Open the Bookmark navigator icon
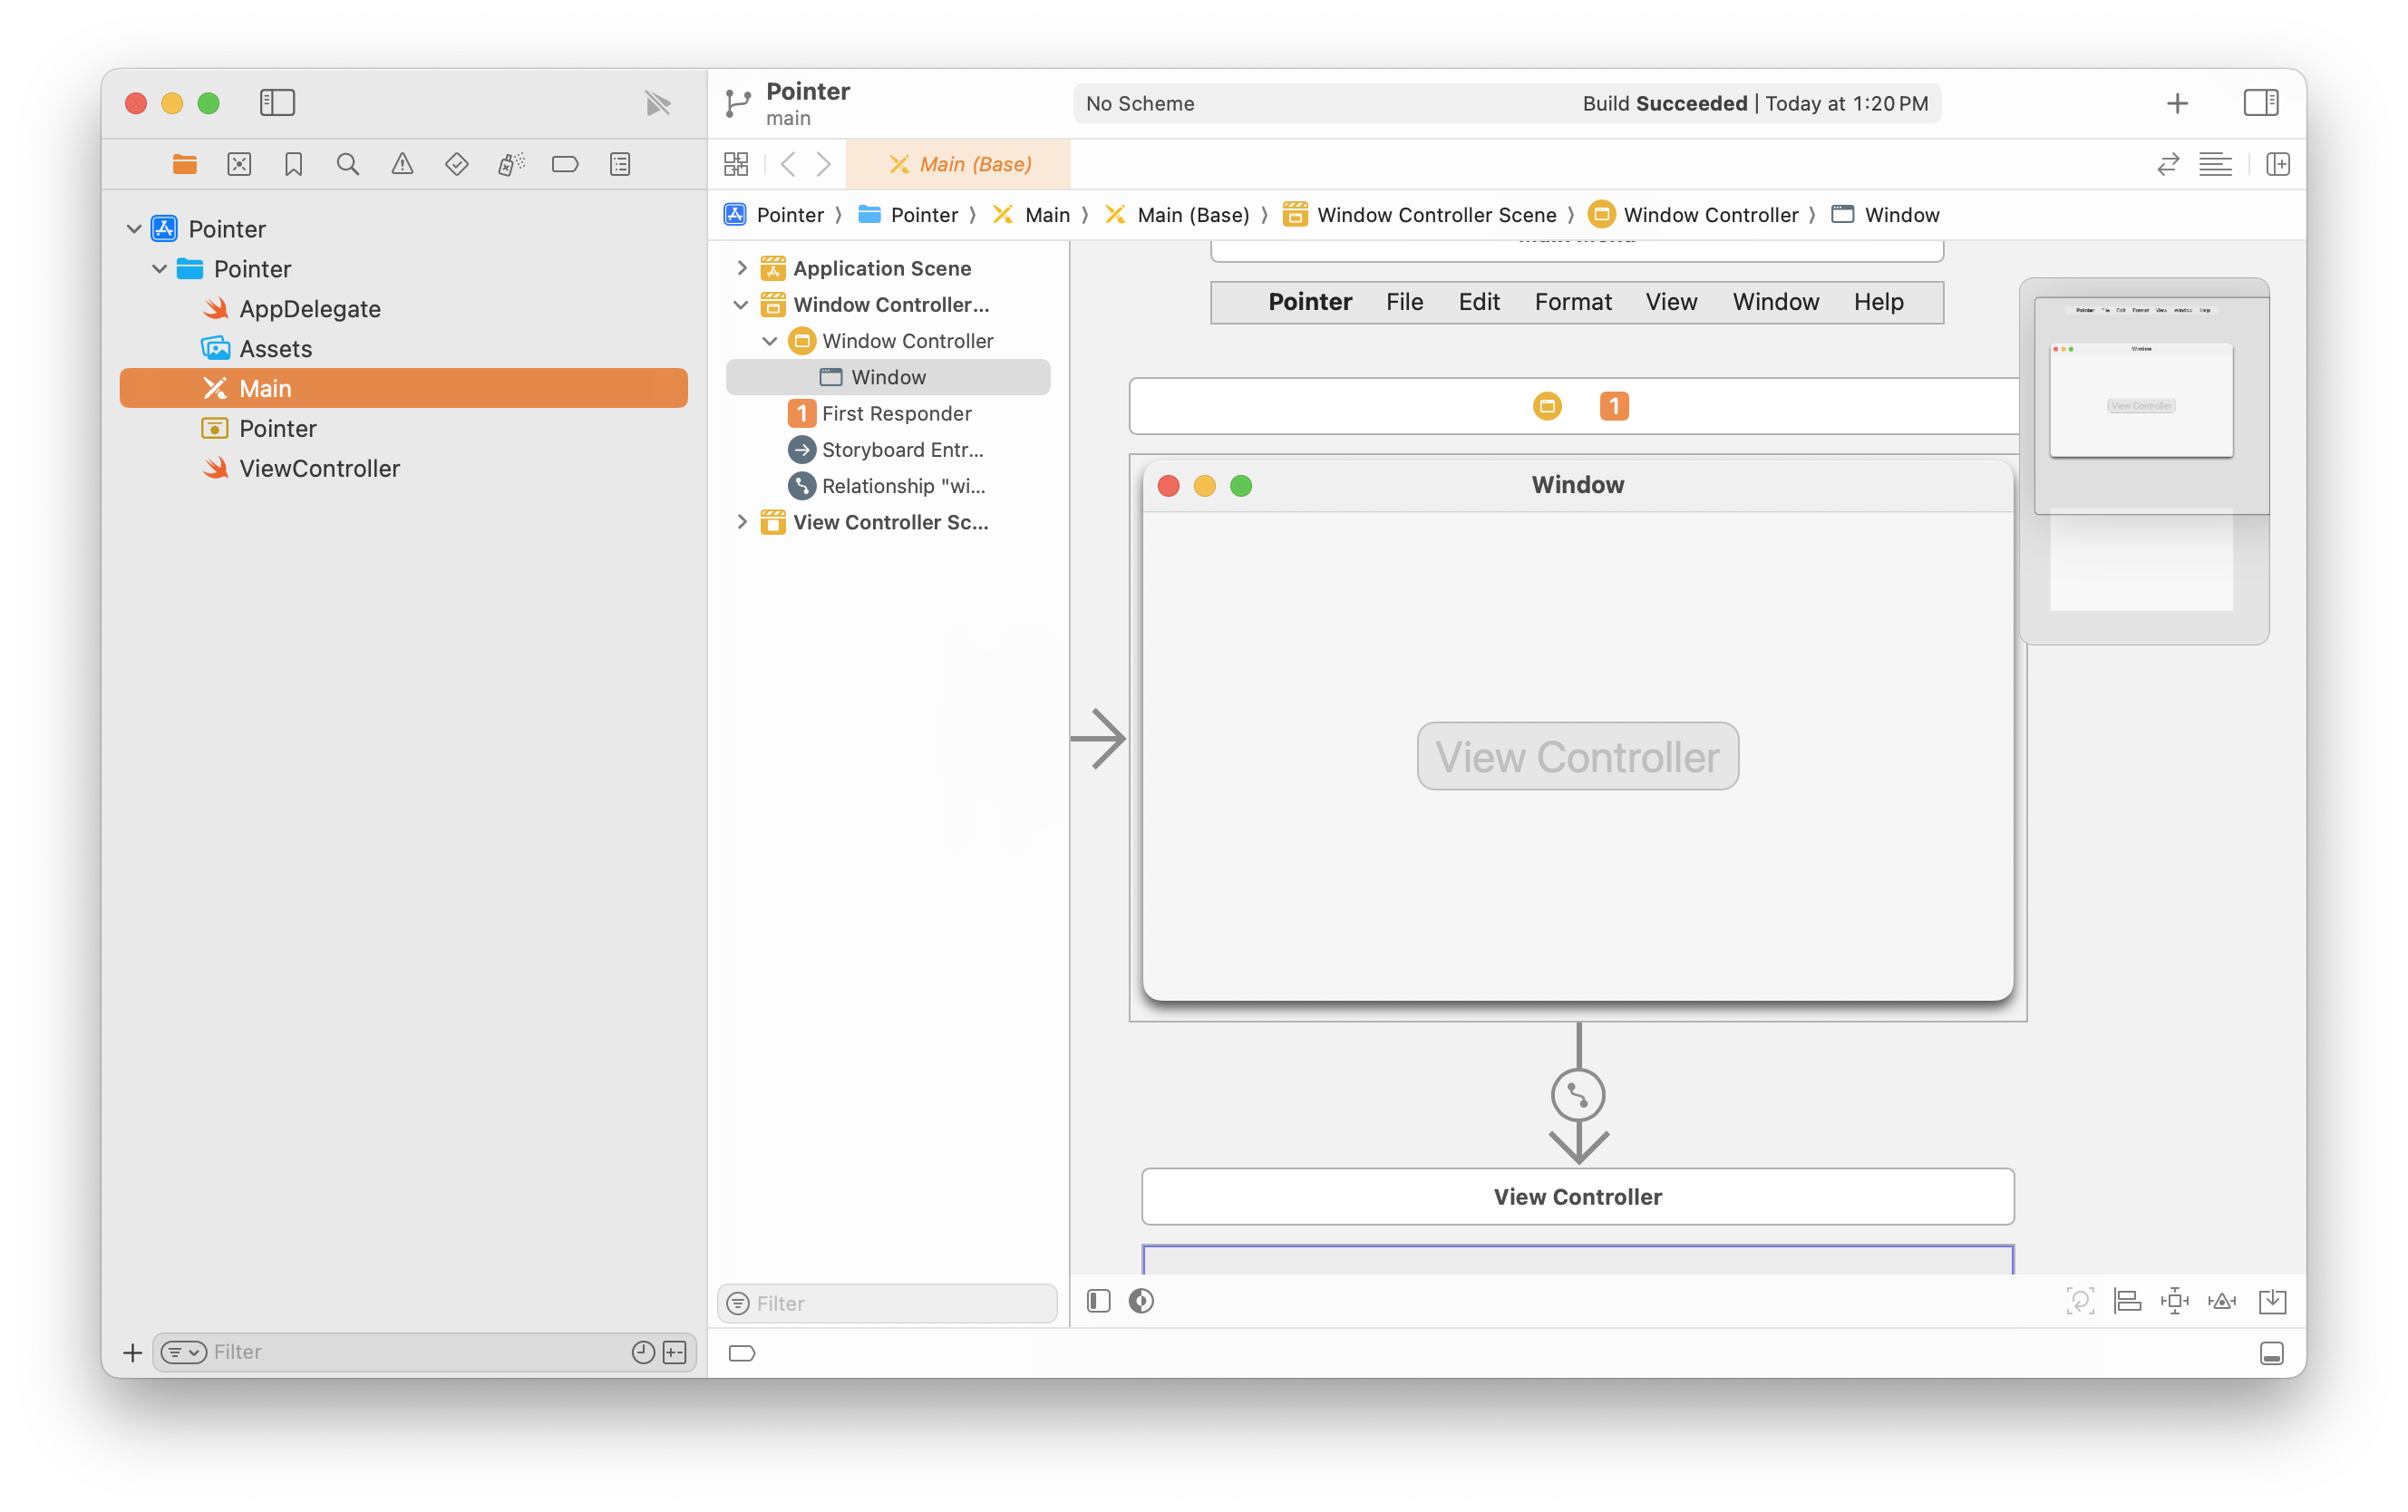2408x1512 pixels. (x=293, y=164)
